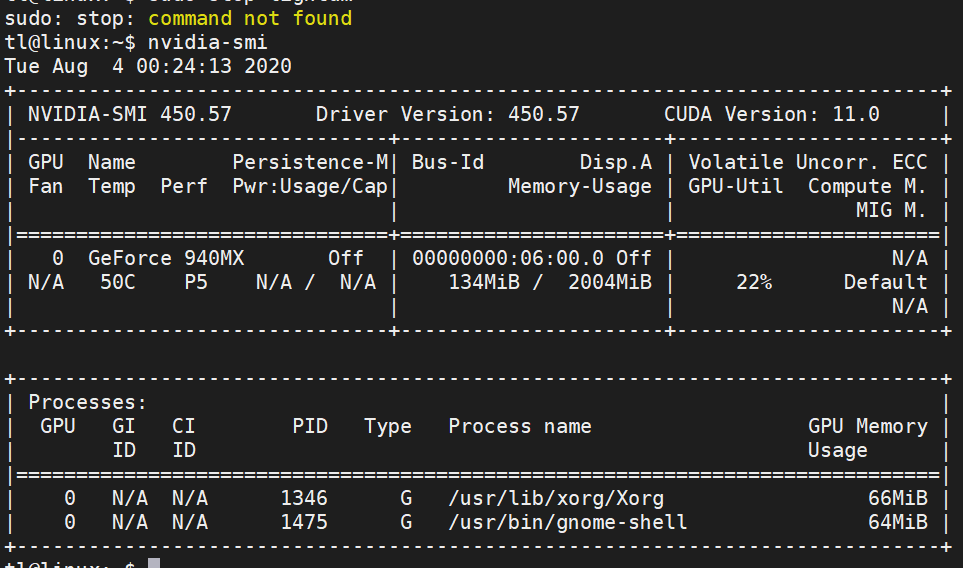The image size is (963, 568).
Task: Click the 'Name' column header
Action: (x=112, y=162)
